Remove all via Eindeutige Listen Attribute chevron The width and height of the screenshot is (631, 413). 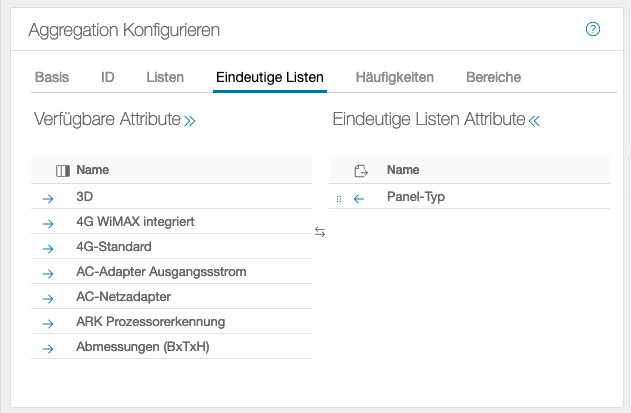[x=534, y=120]
